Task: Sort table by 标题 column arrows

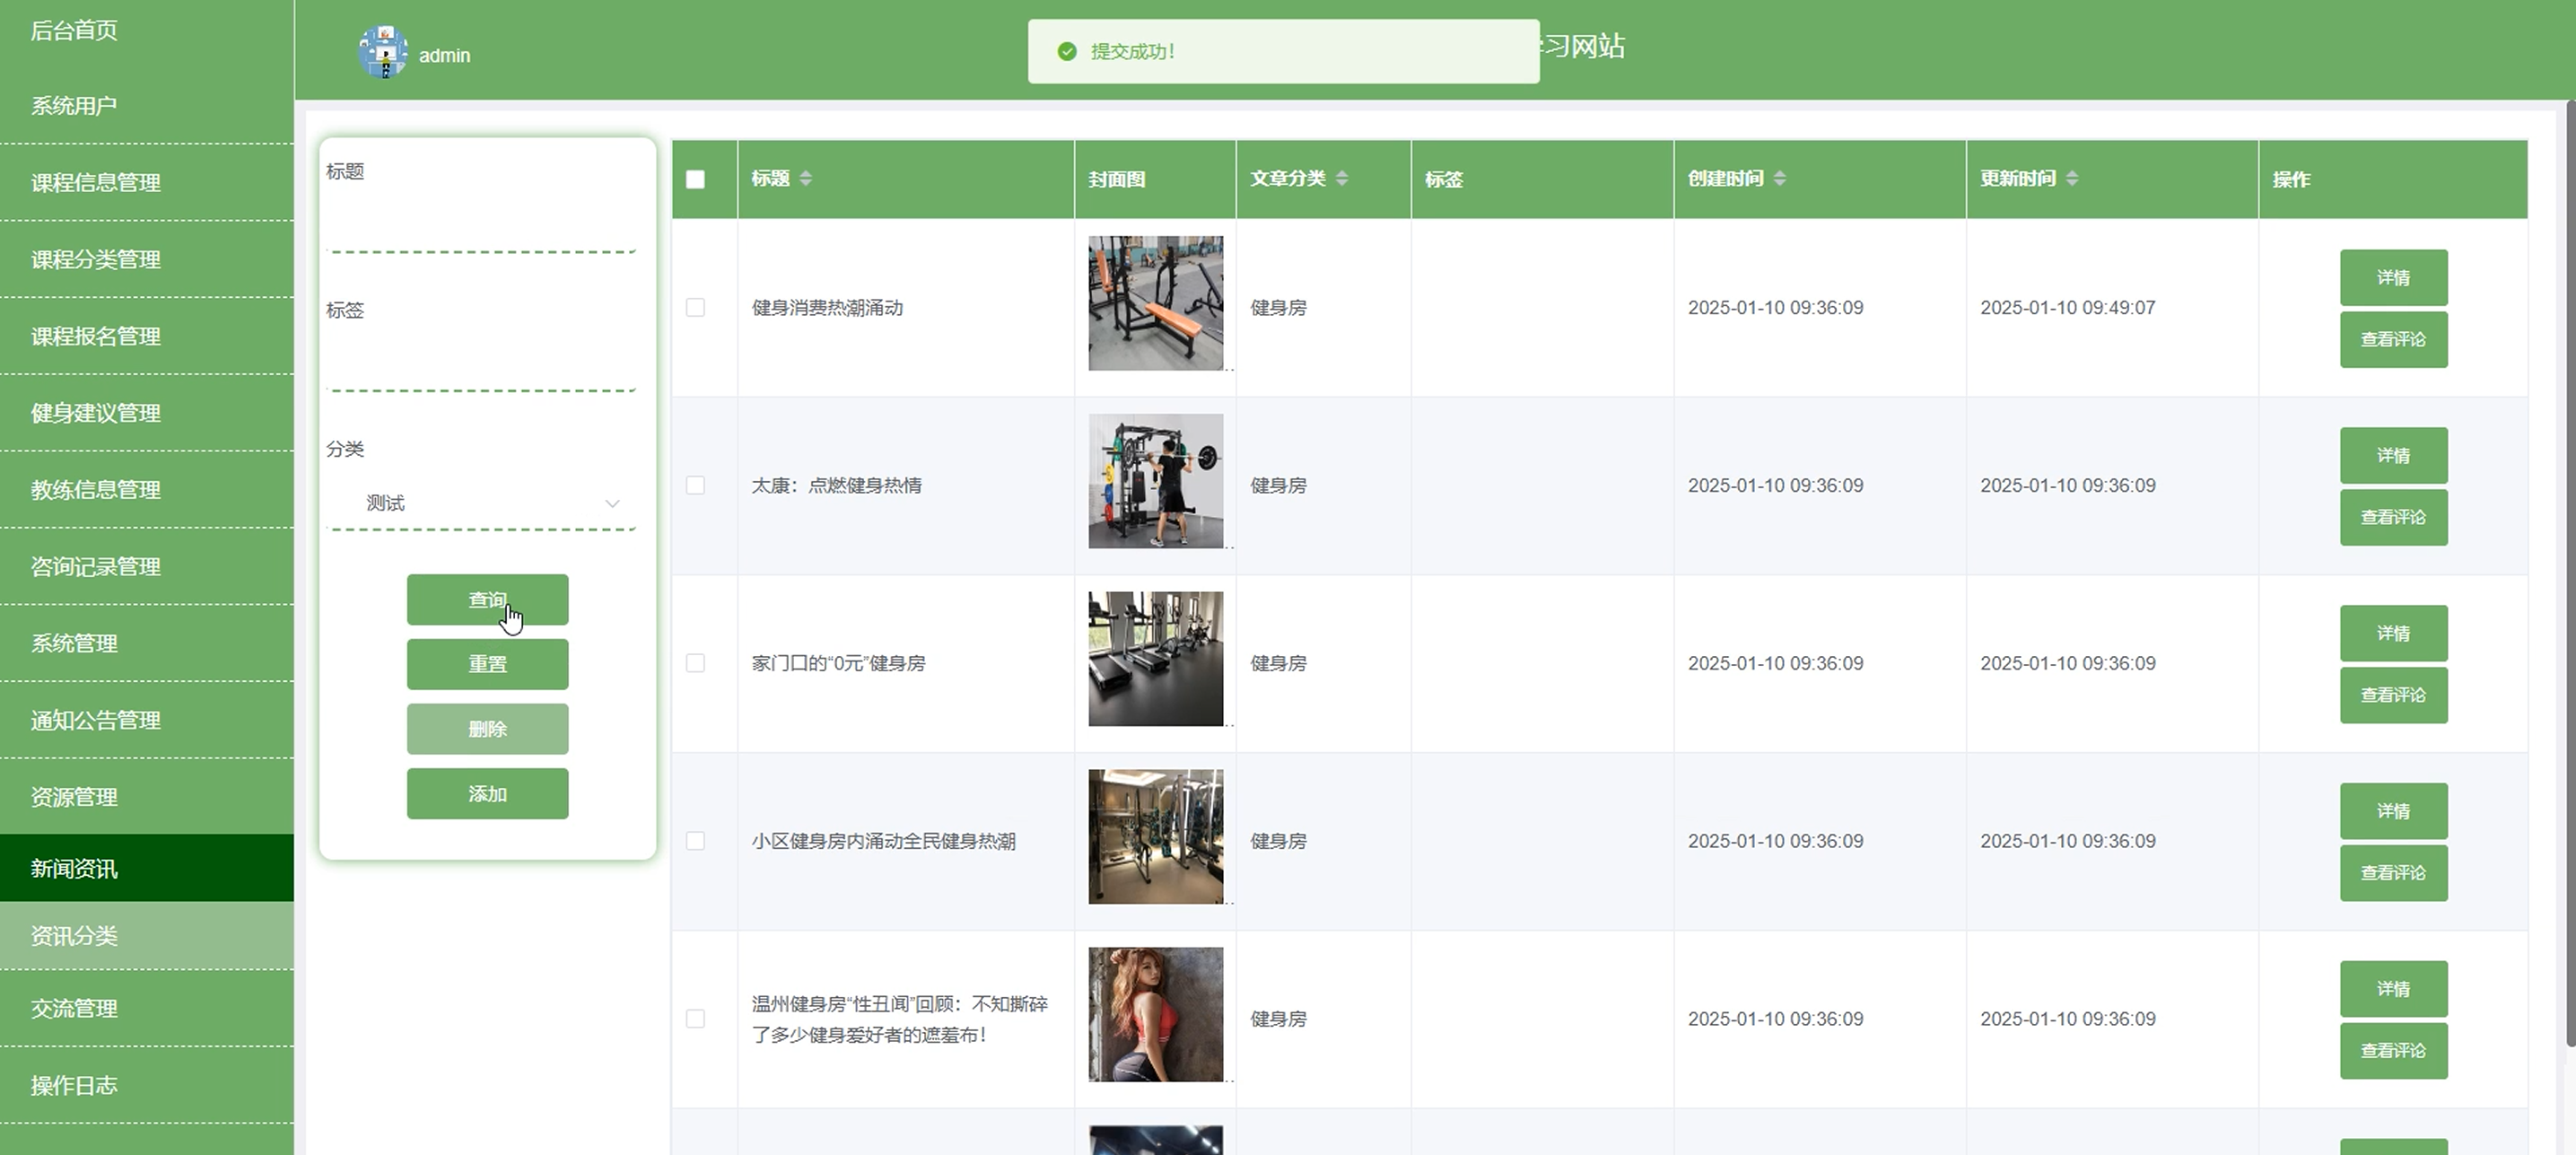Action: [x=806, y=178]
